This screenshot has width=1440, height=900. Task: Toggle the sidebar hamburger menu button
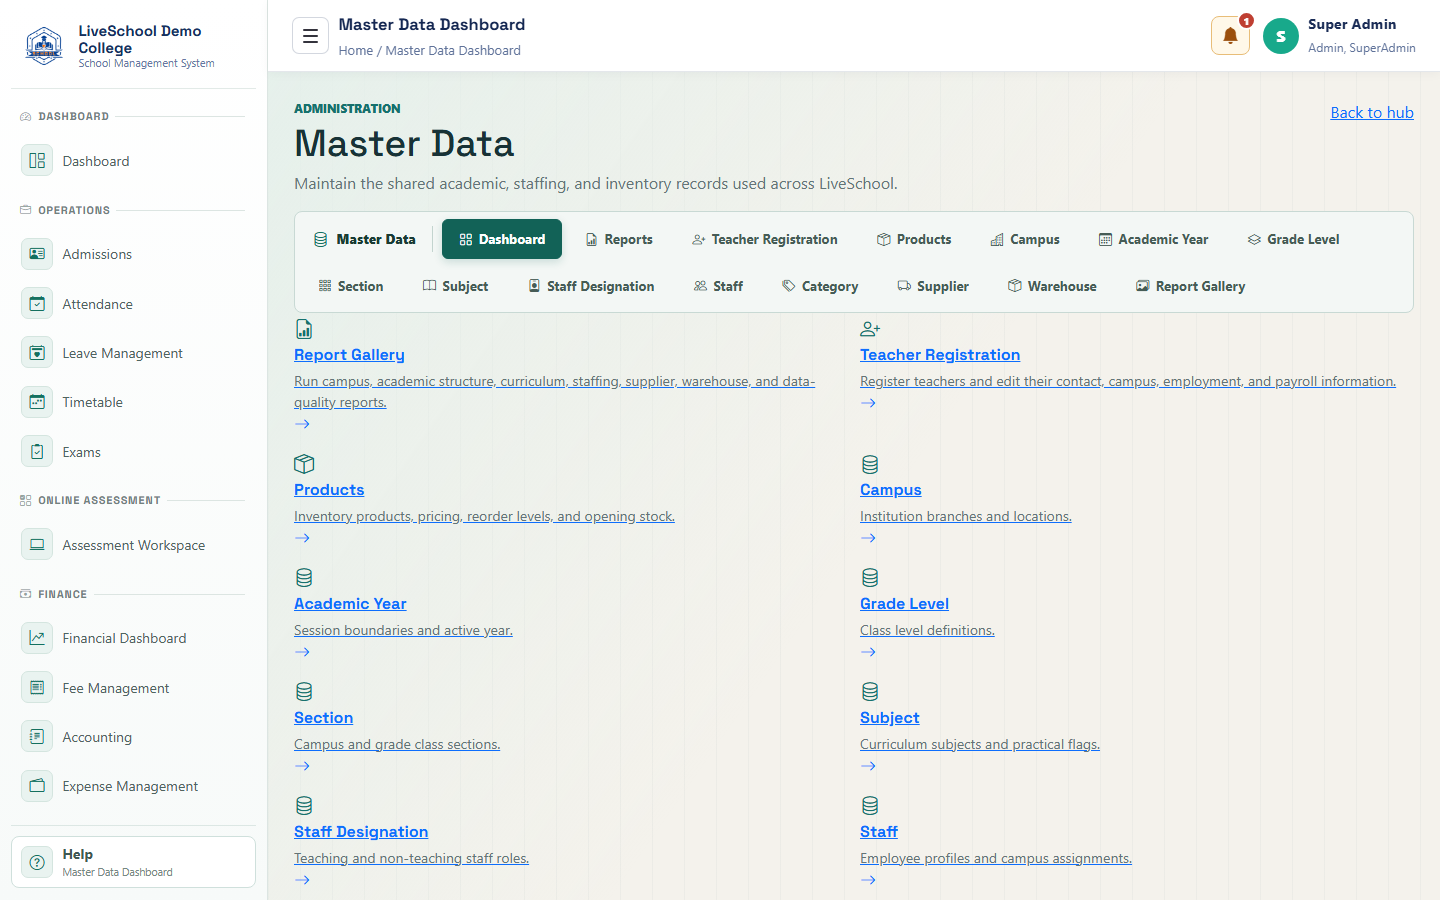pos(310,36)
